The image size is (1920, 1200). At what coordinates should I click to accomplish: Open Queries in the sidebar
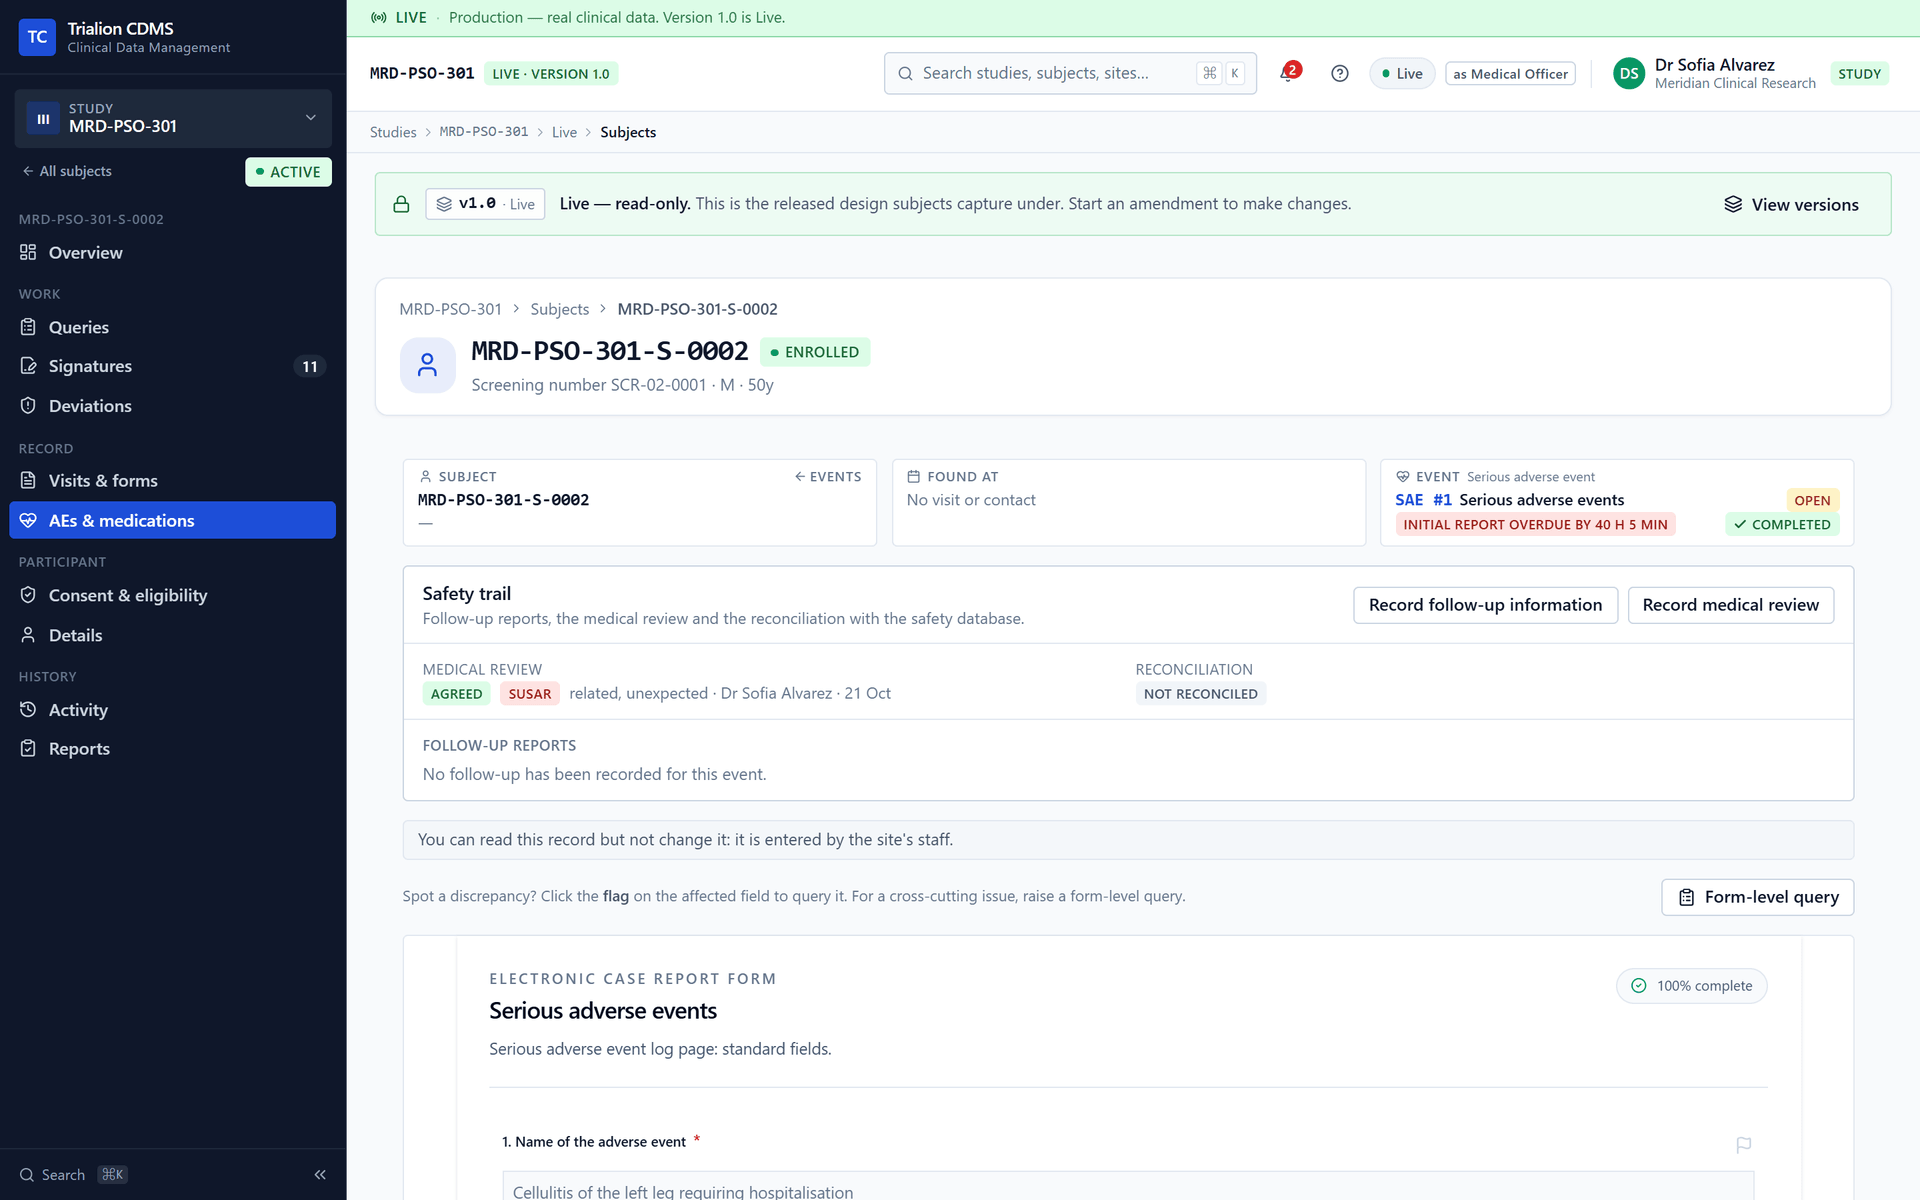(x=173, y=327)
